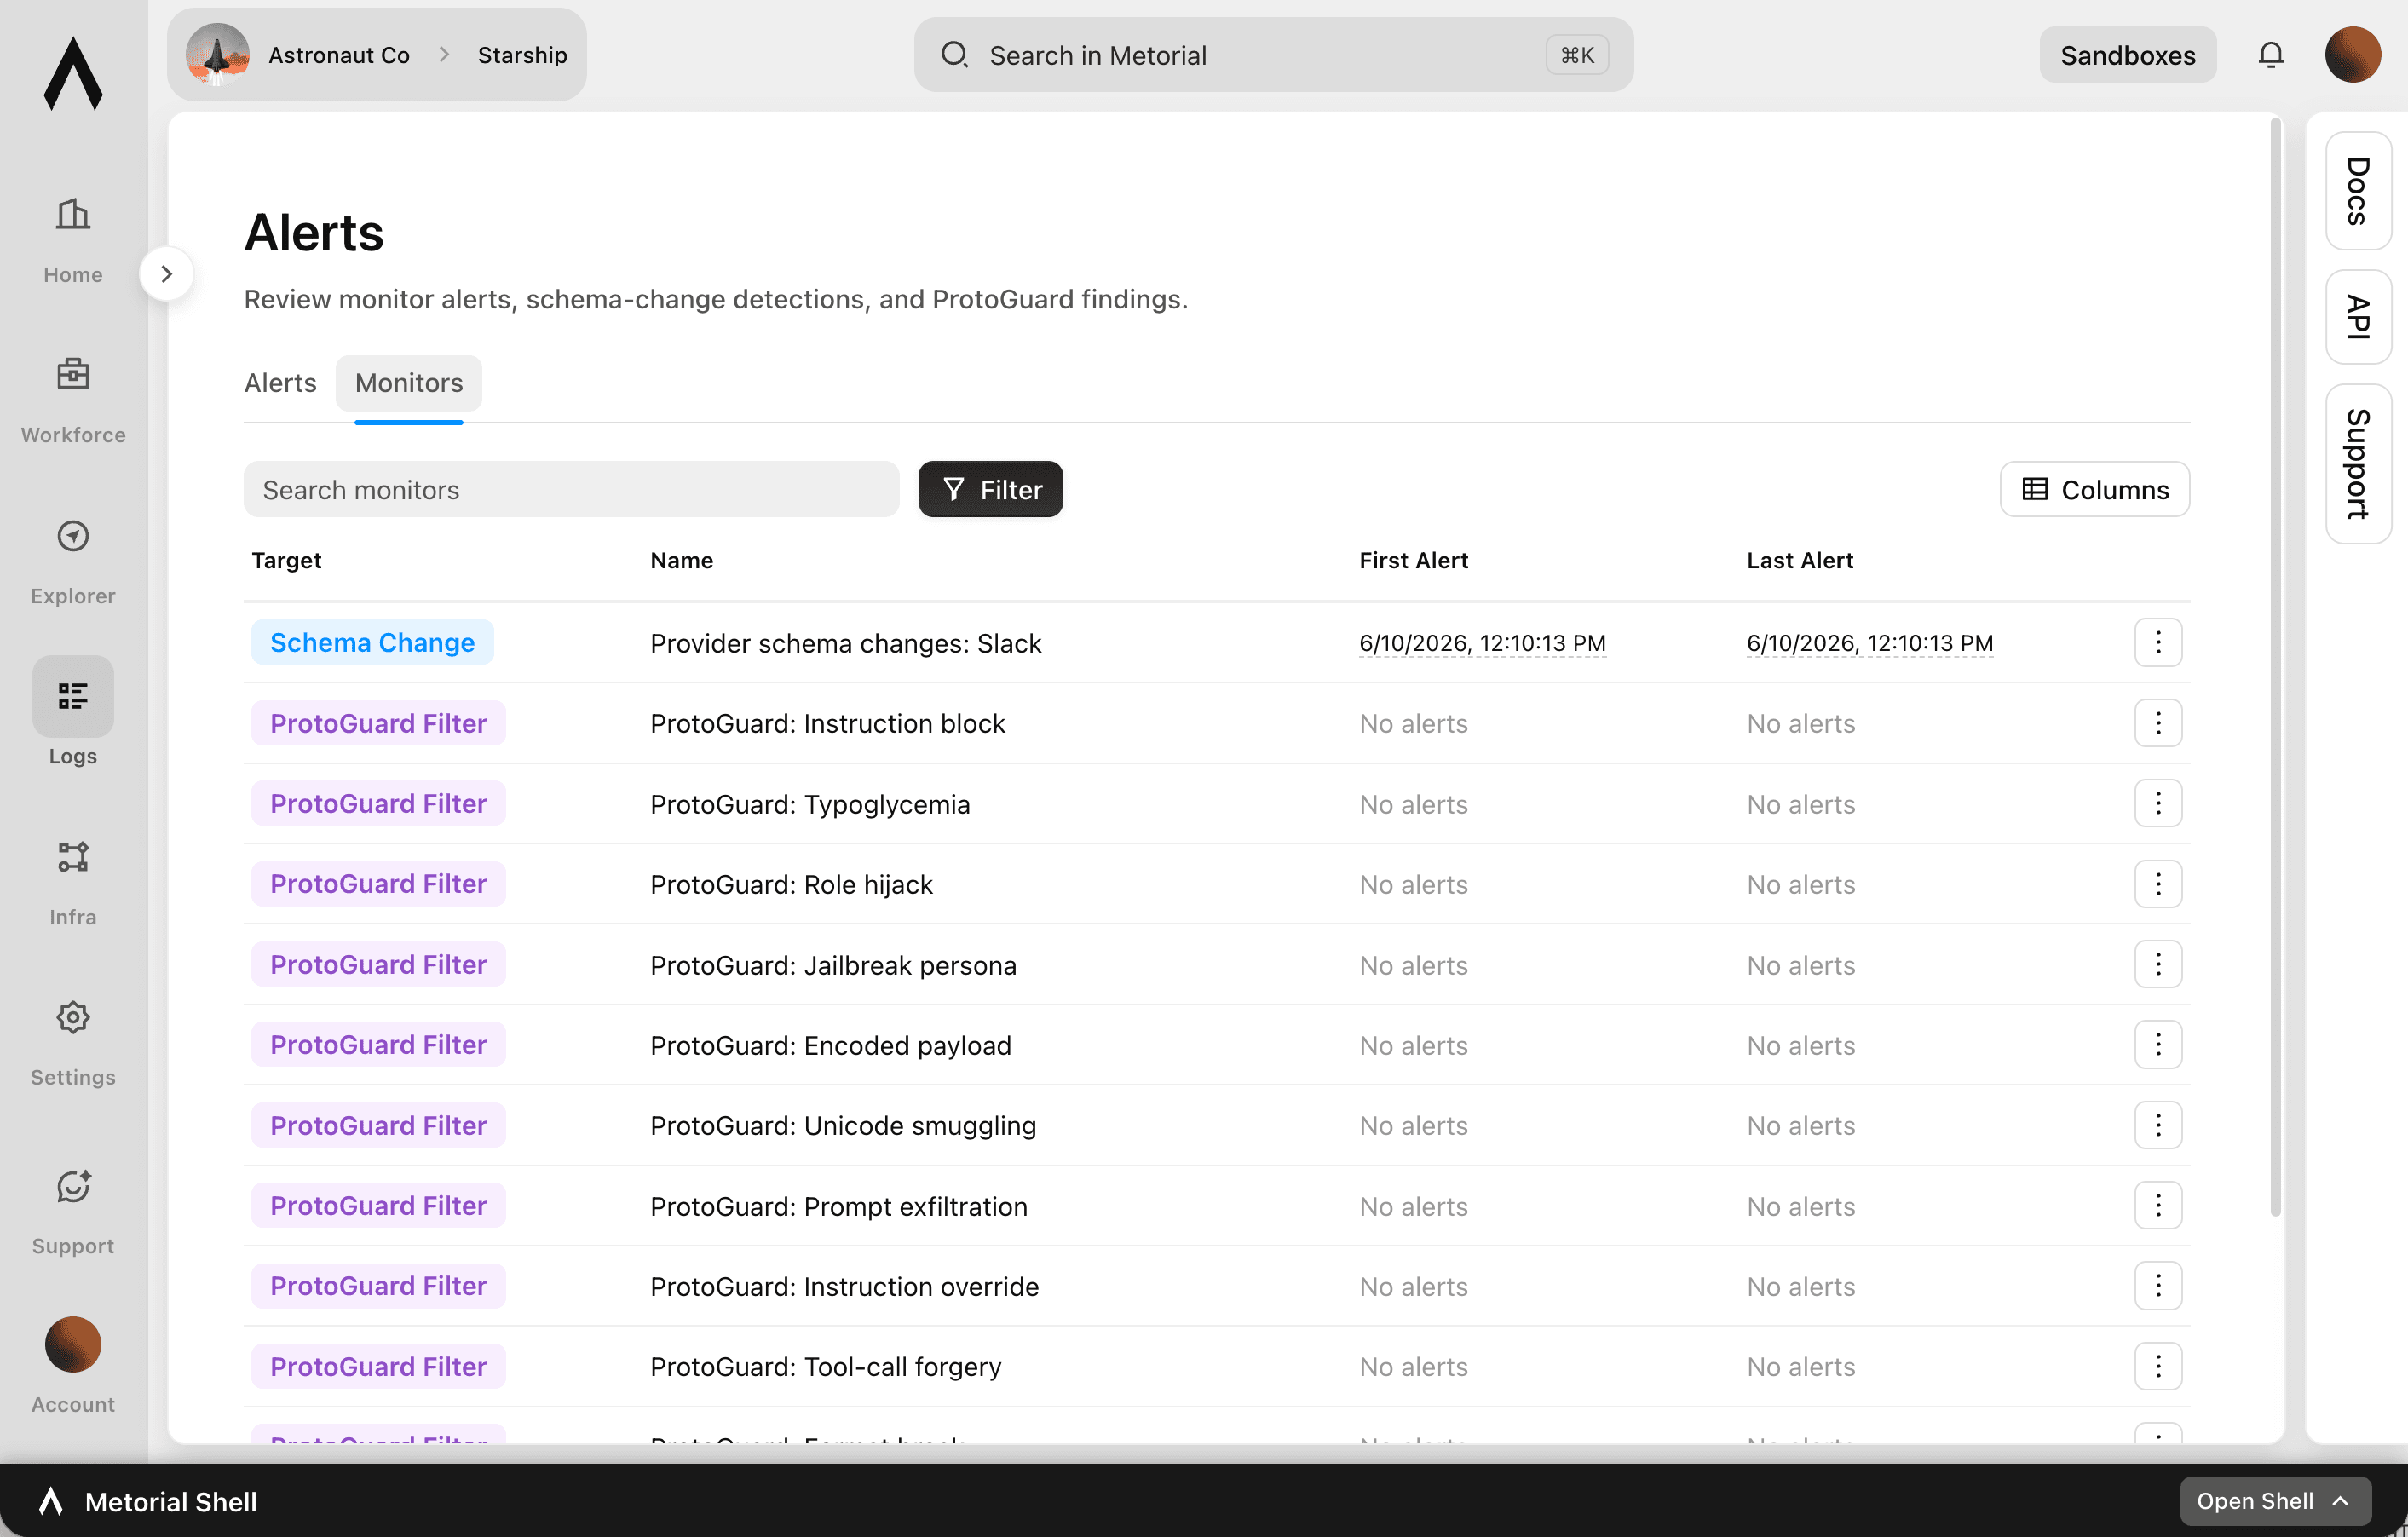Click Provider schema changes: Slack name
The image size is (2408, 1537).
845,643
